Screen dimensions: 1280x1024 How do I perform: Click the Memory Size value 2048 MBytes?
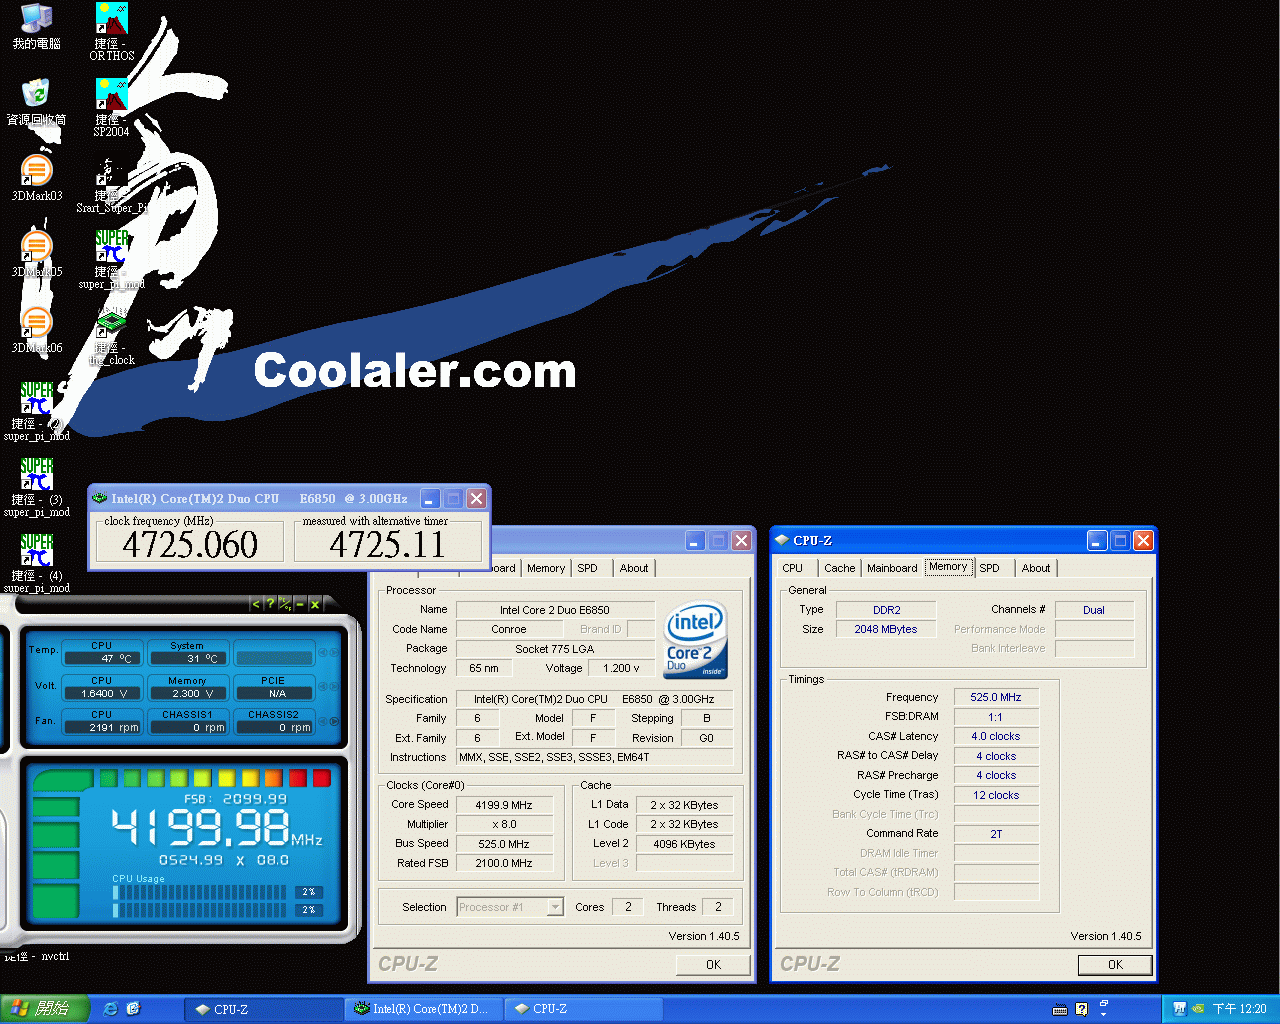tap(886, 629)
